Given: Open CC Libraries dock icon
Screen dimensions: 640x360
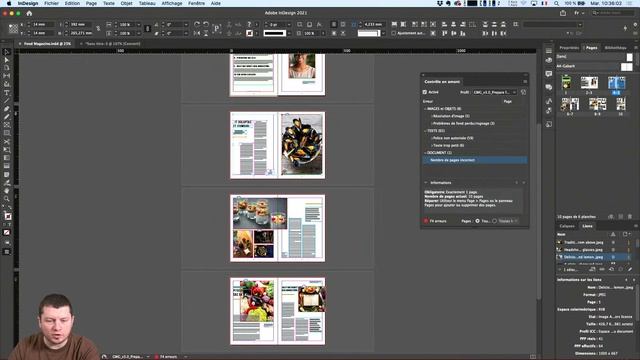Looking at the screenshot, I should tap(549, 60).
